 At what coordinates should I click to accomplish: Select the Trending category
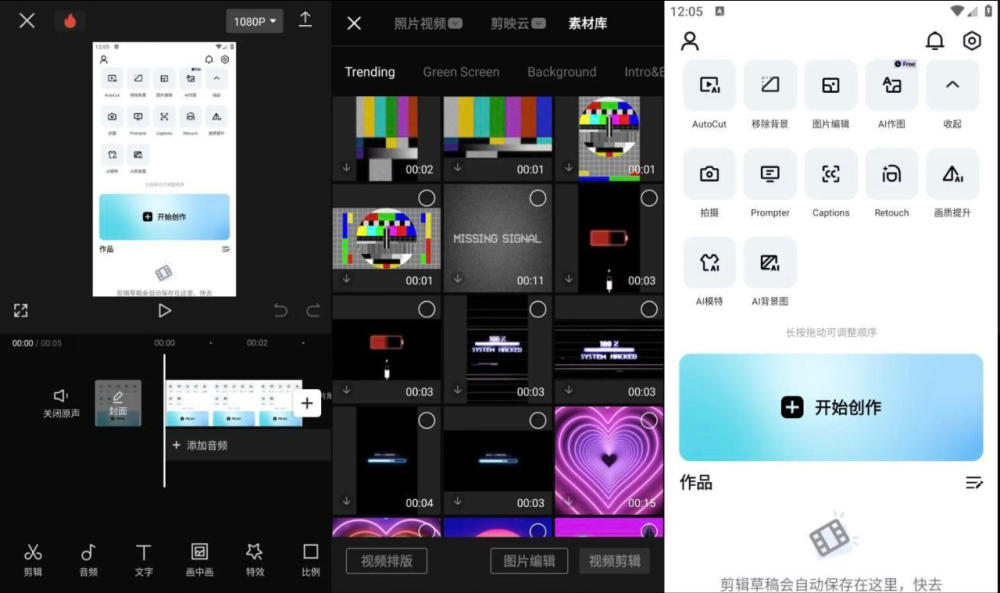[x=370, y=72]
